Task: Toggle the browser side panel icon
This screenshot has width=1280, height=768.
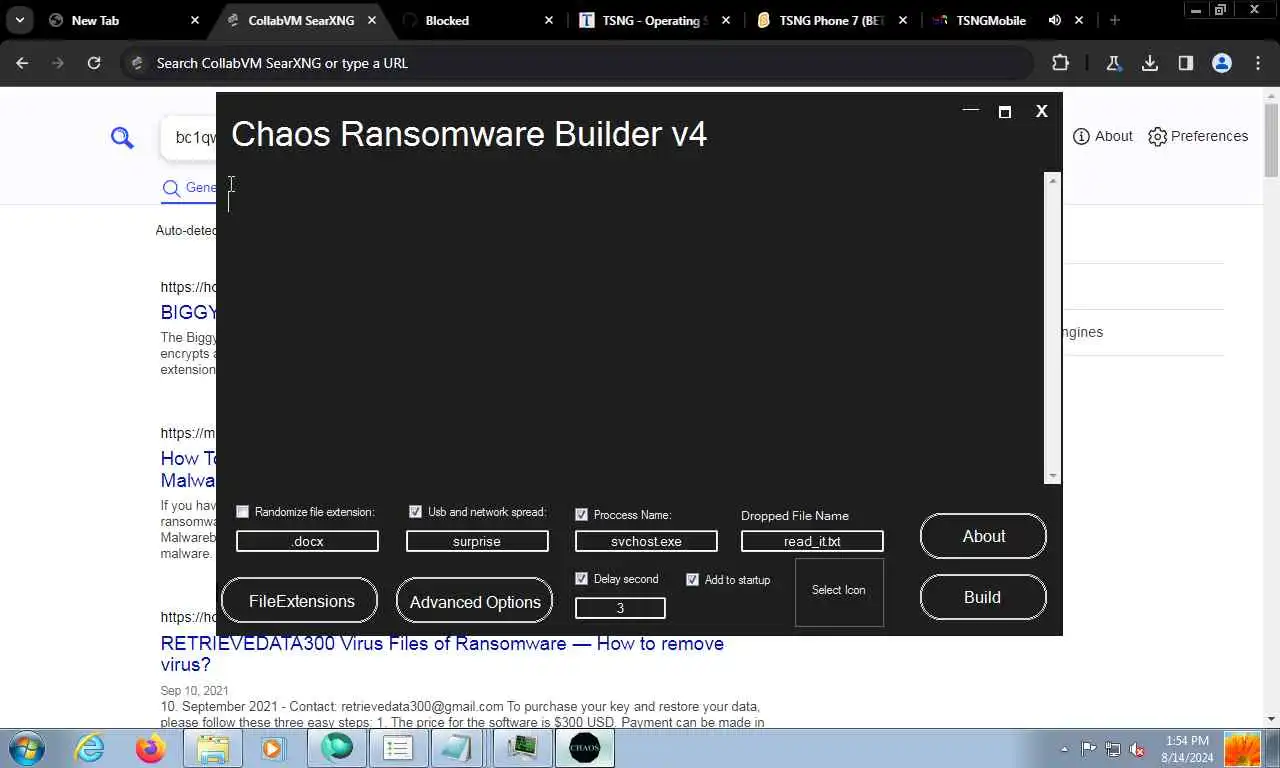Action: (1186, 63)
